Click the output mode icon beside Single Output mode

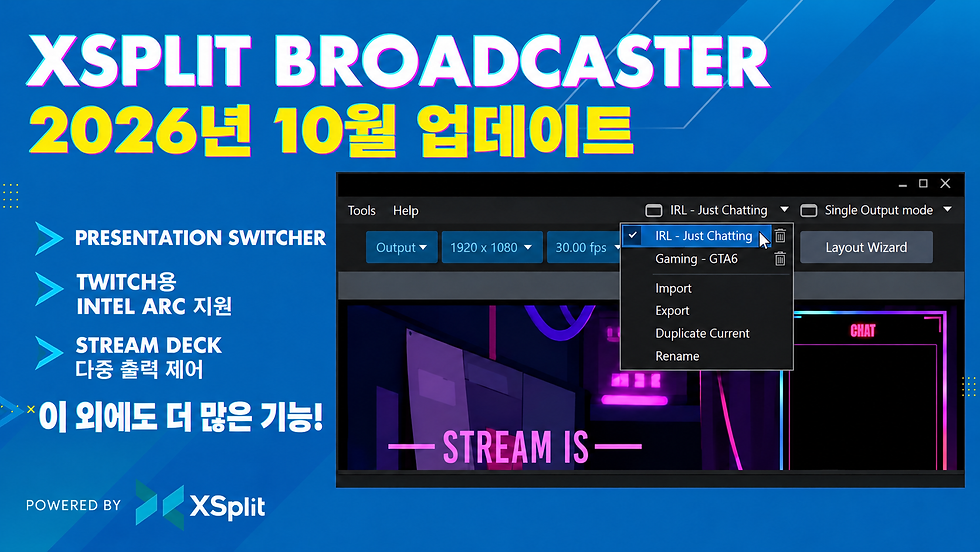[x=809, y=211]
